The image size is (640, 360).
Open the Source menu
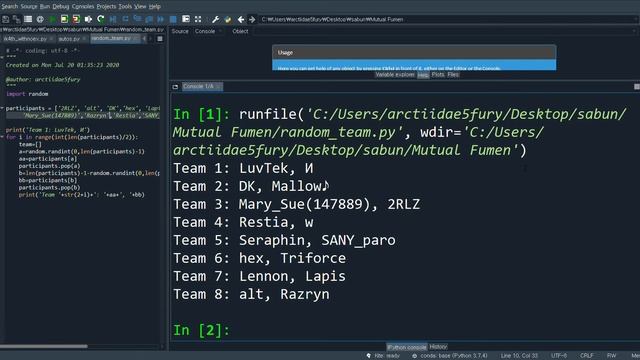(29, 7)
